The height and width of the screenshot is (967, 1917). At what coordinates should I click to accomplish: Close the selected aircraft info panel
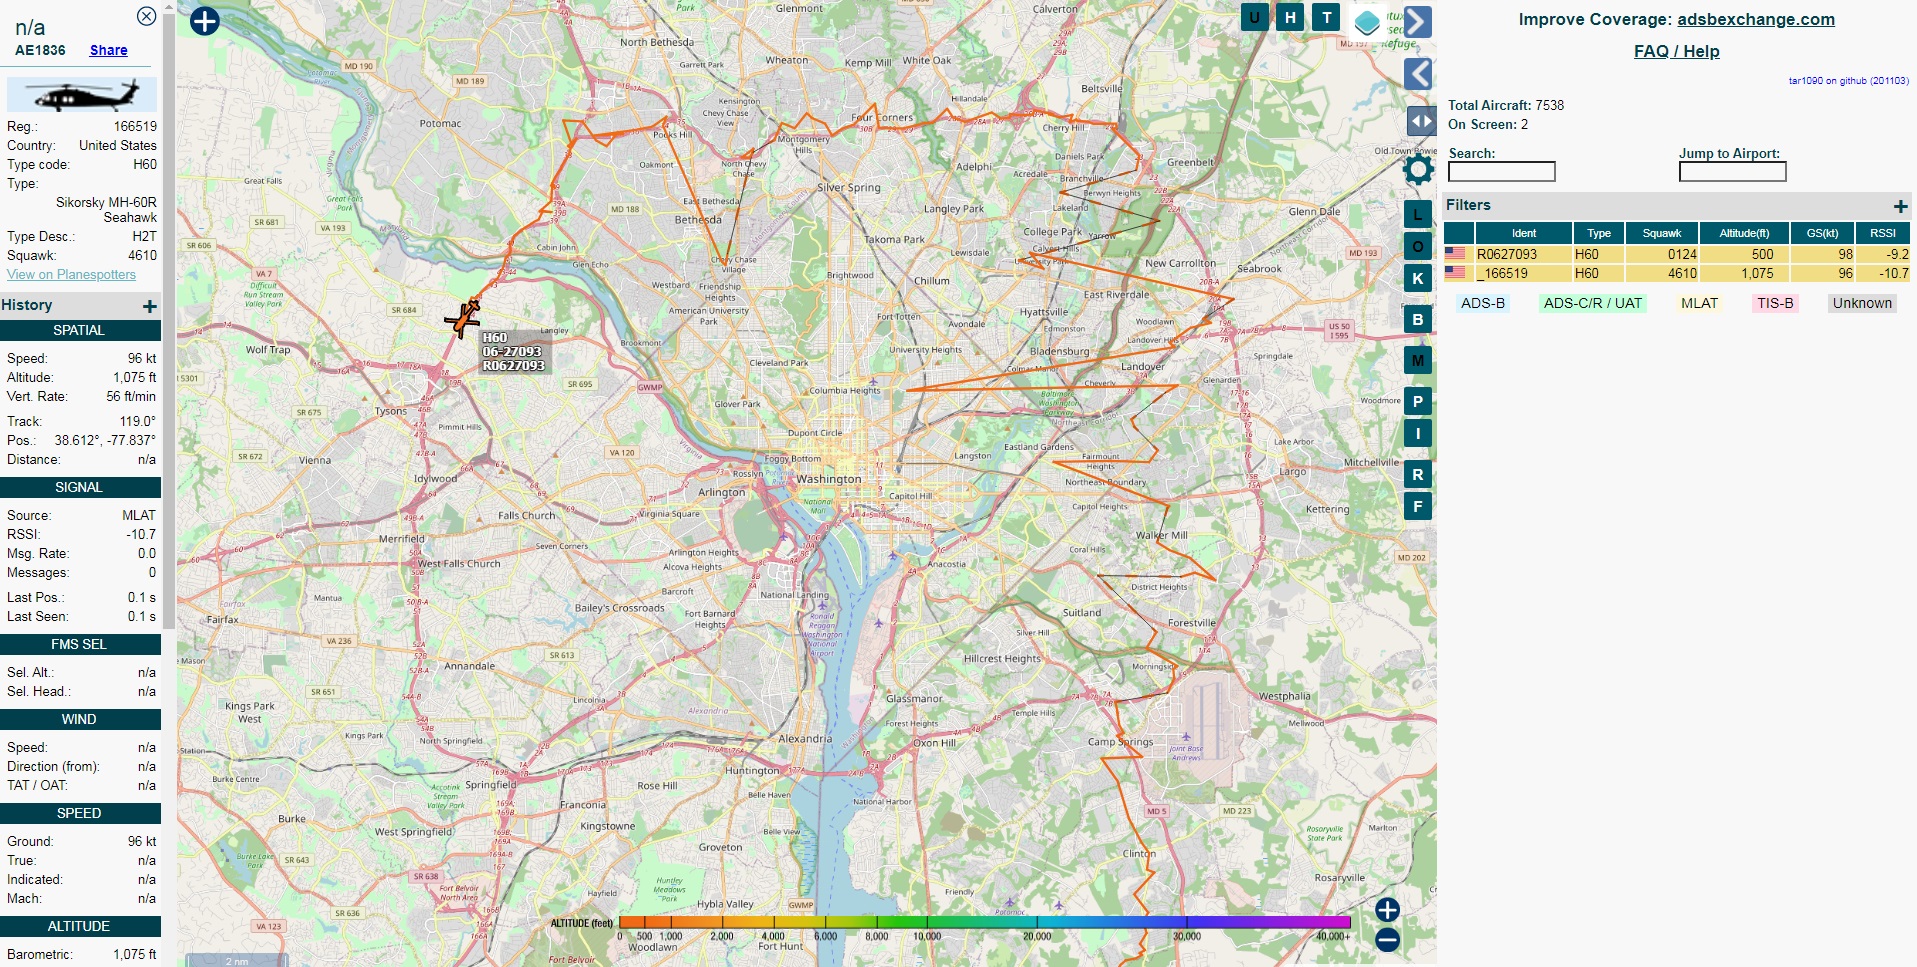[x=146, y=16]
